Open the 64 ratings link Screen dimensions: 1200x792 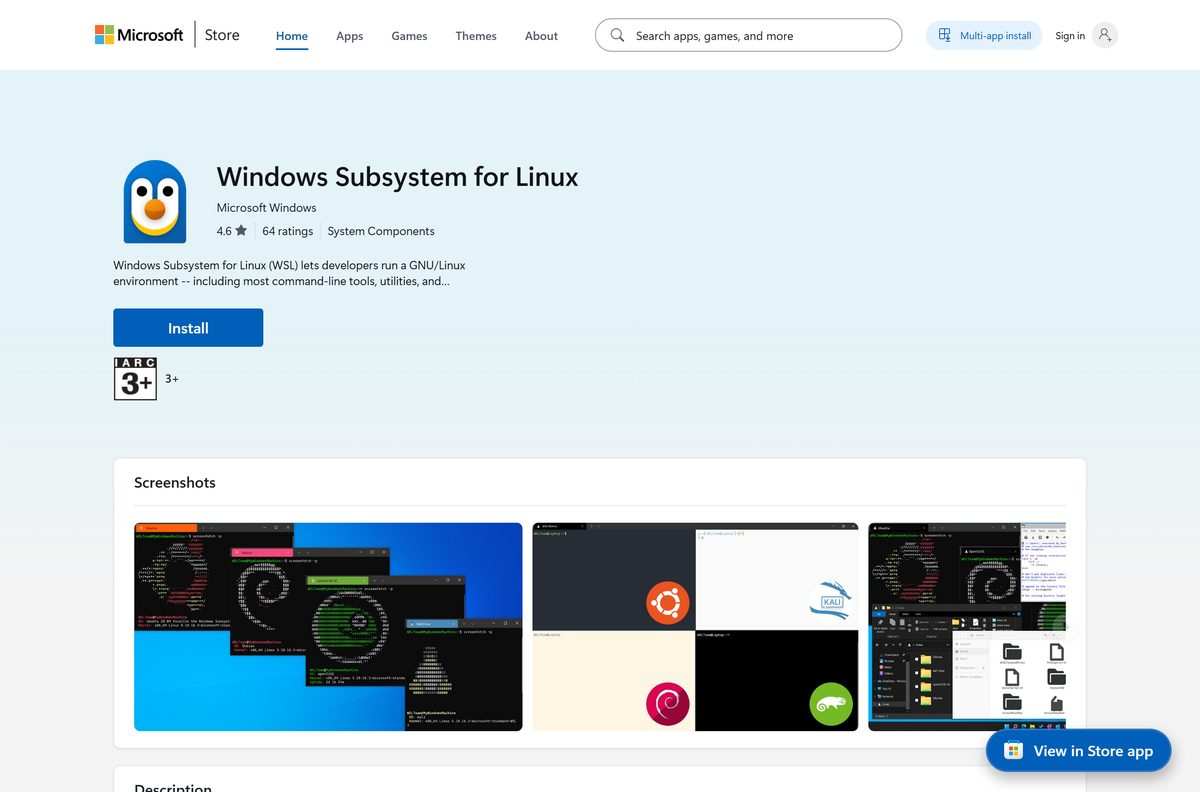point(288,231)
